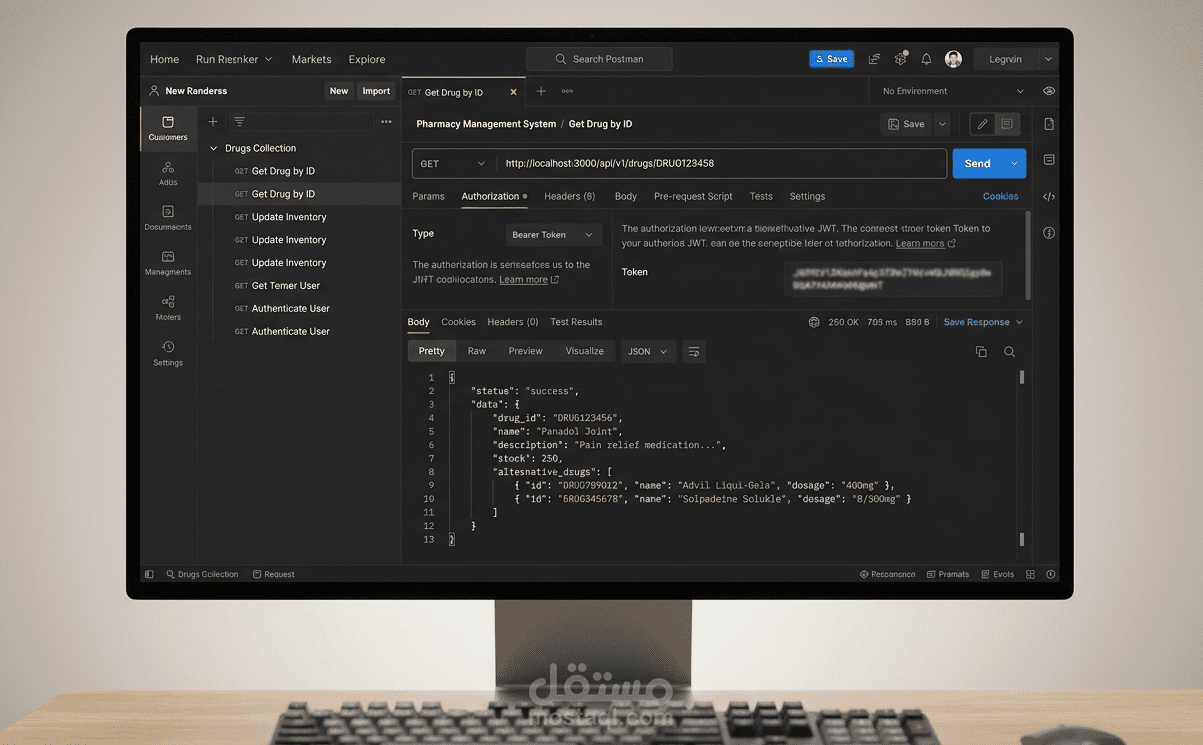Switch response view to Raw
Viewport: 1203px width, 745px height.
pos(477,351)
